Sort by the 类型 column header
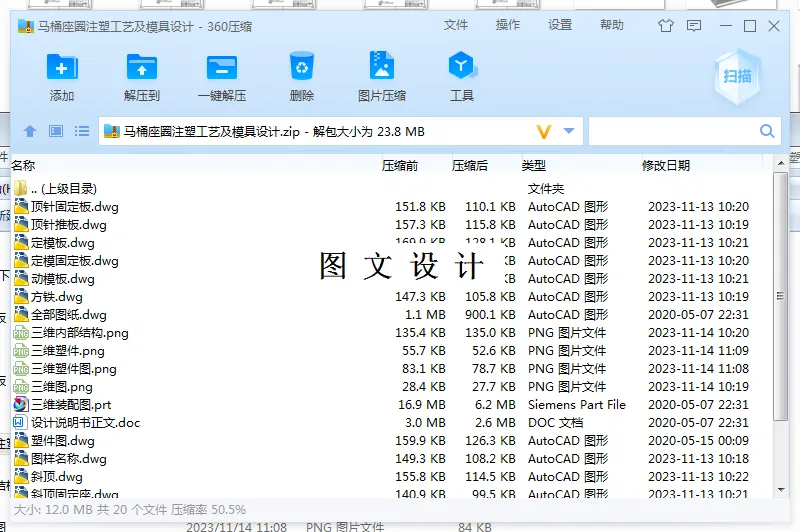 pyautogui.click(x=534, y=165)
